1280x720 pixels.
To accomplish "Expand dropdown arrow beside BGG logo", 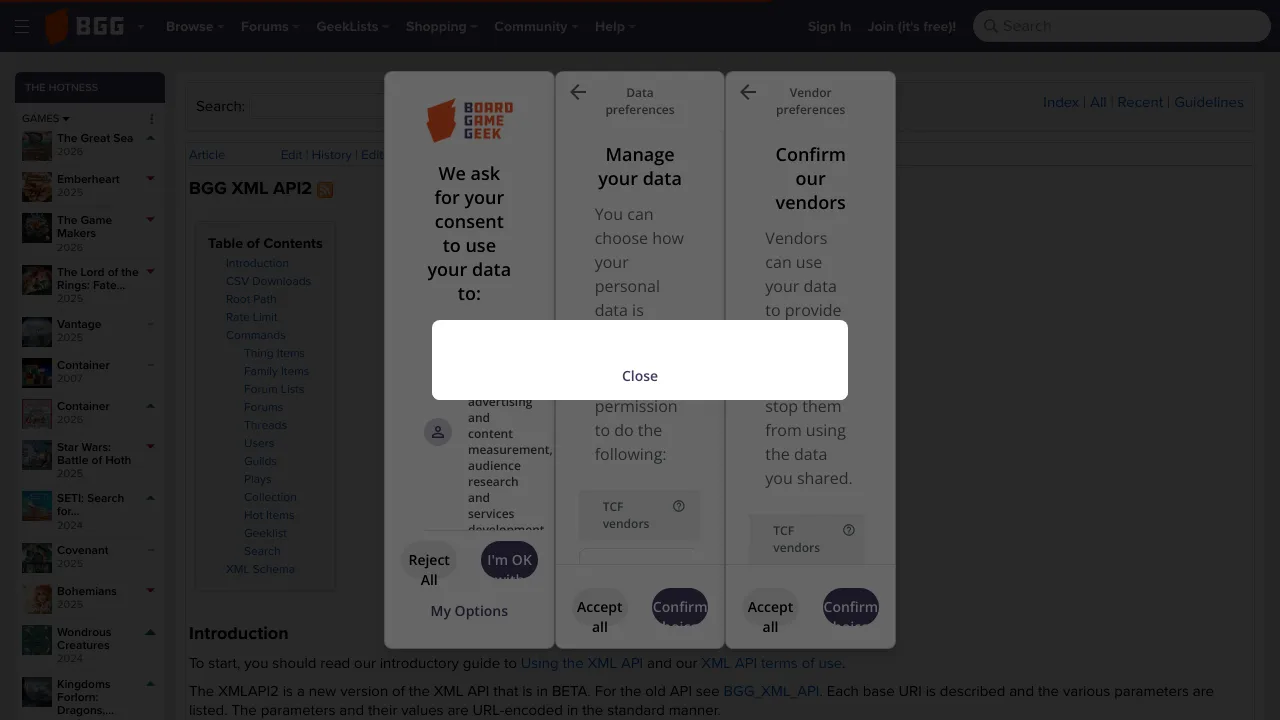I will point(141,27).
